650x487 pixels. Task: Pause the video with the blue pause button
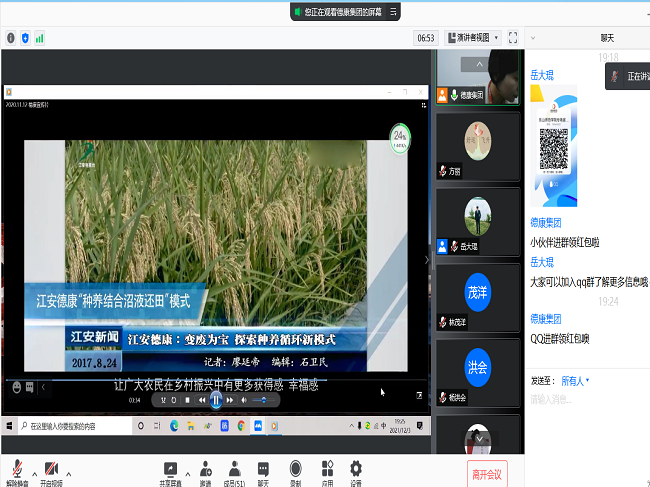click(216, 400)
